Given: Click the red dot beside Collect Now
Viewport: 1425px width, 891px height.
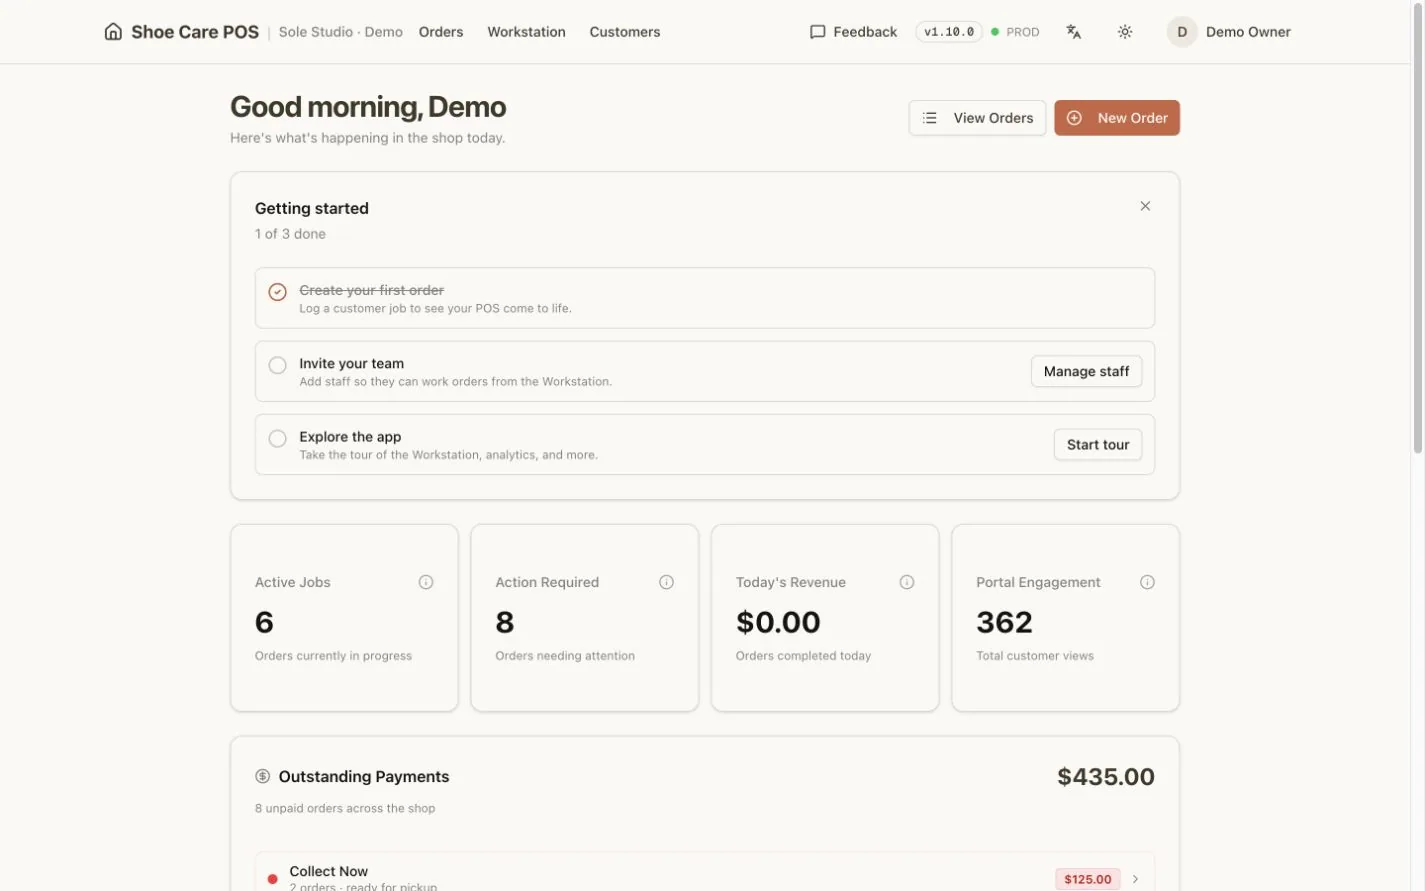Looking at the screenshot, I should coord(272,879).
